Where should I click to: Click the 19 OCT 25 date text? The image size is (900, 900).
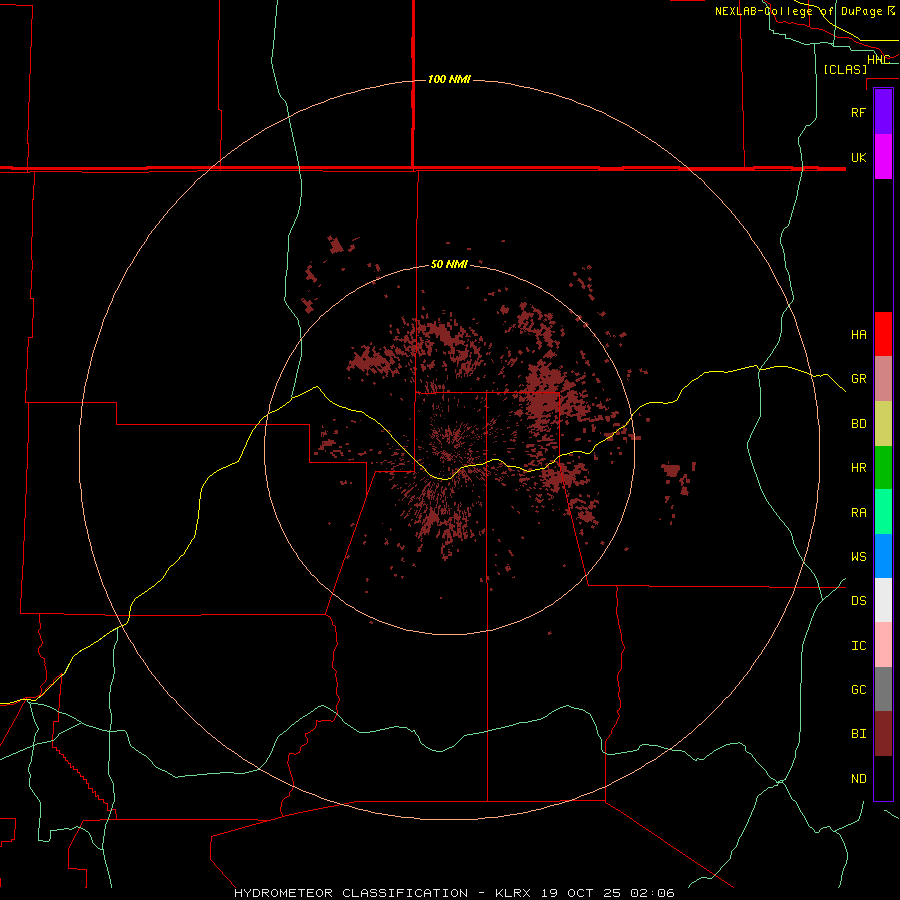click(581, 893)
